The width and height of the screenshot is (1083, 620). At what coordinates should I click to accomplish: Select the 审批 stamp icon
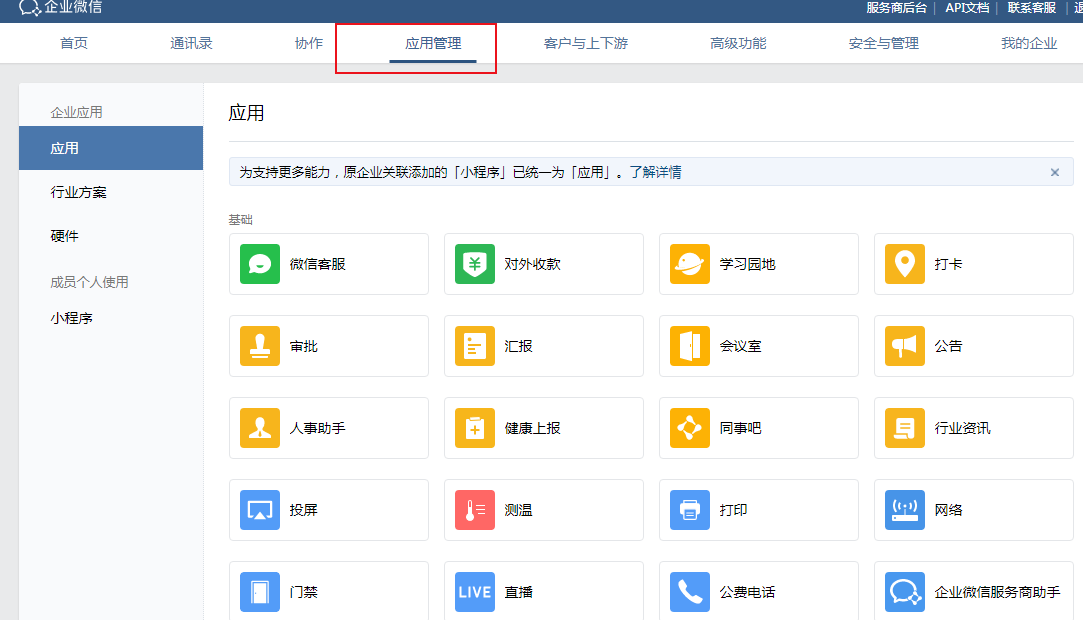click(x=260, y=346)
